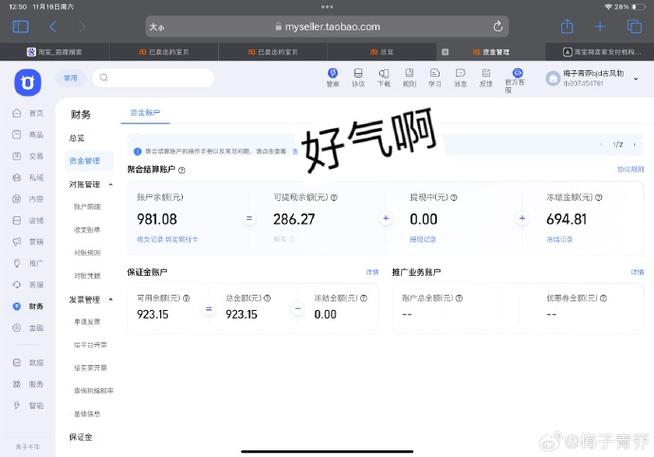Click the 管家 icon in the top toolbar
Image resolution: width=654 pixels, height=457 pixels.
pyautogui.click(x=332, y=78)
